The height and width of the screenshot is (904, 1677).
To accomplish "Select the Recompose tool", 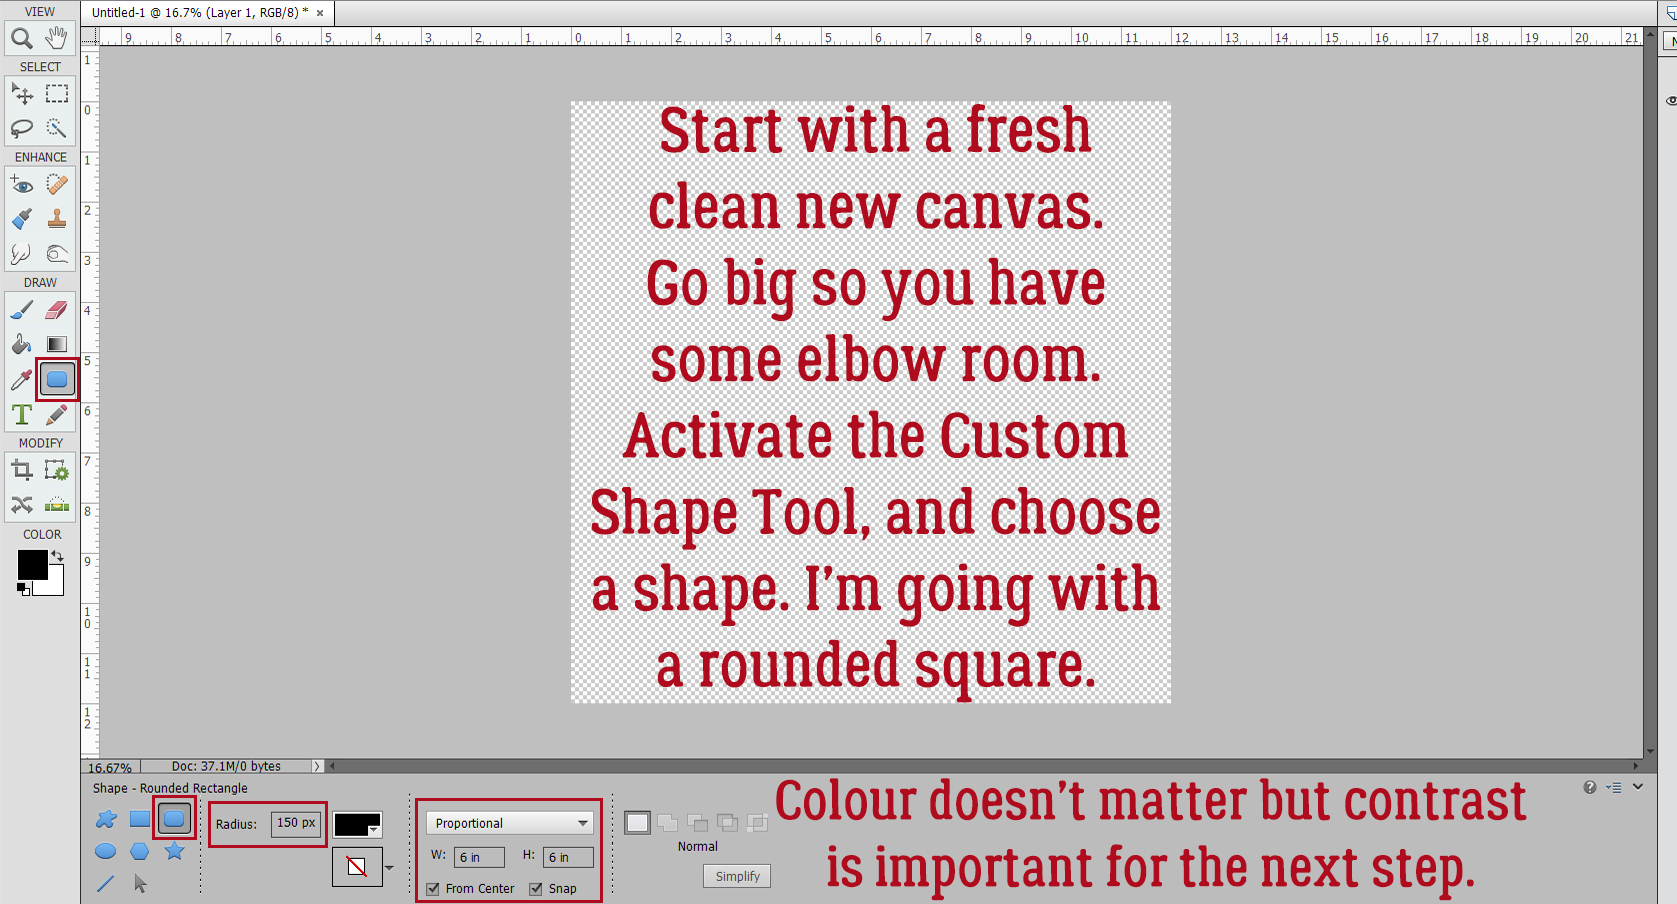I will (57, 470).
